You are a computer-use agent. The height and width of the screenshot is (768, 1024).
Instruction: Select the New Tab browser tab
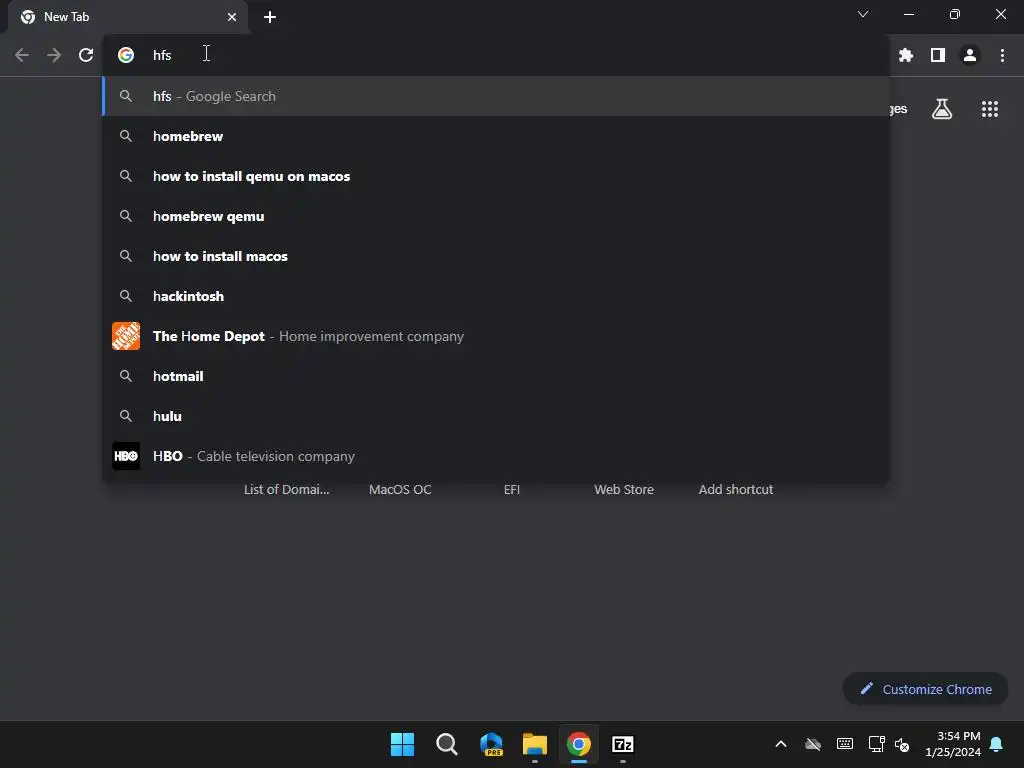pyautogui.click(x=128, y=17)
